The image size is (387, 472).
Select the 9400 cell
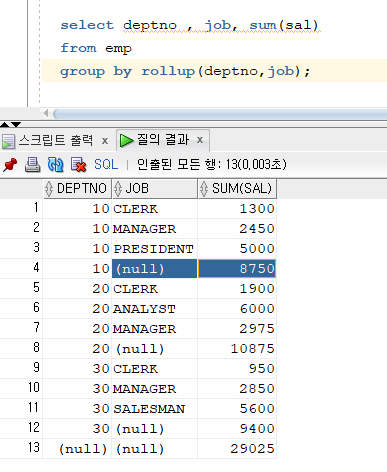pos(237,429)
